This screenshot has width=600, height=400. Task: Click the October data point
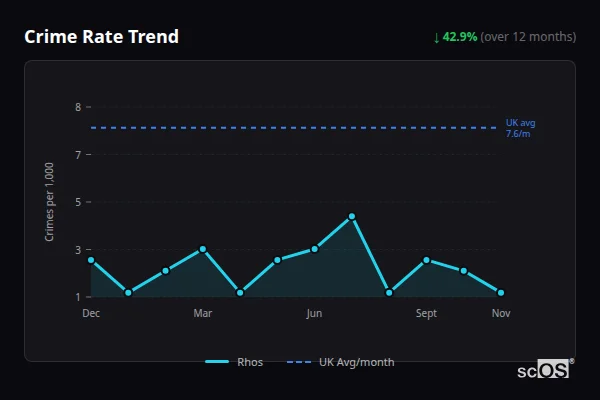tap(463, 271)
